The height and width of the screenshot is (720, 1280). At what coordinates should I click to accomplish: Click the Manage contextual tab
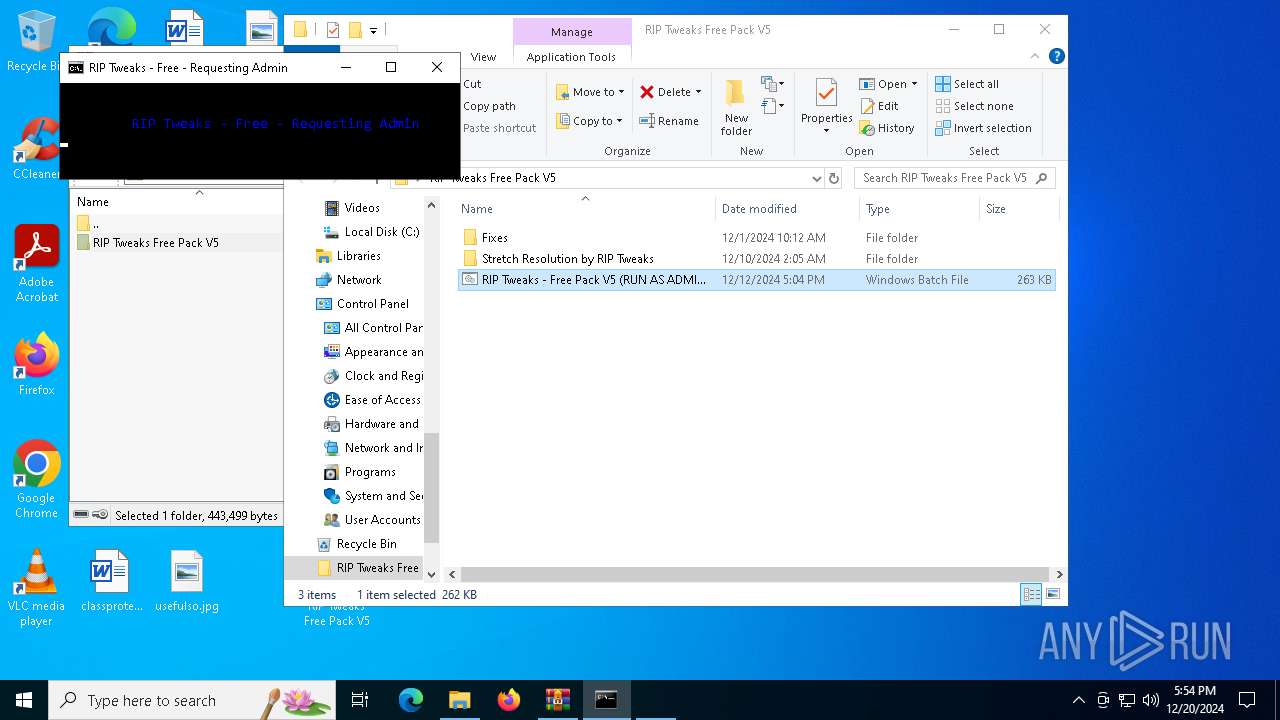[x=571, y=32]
